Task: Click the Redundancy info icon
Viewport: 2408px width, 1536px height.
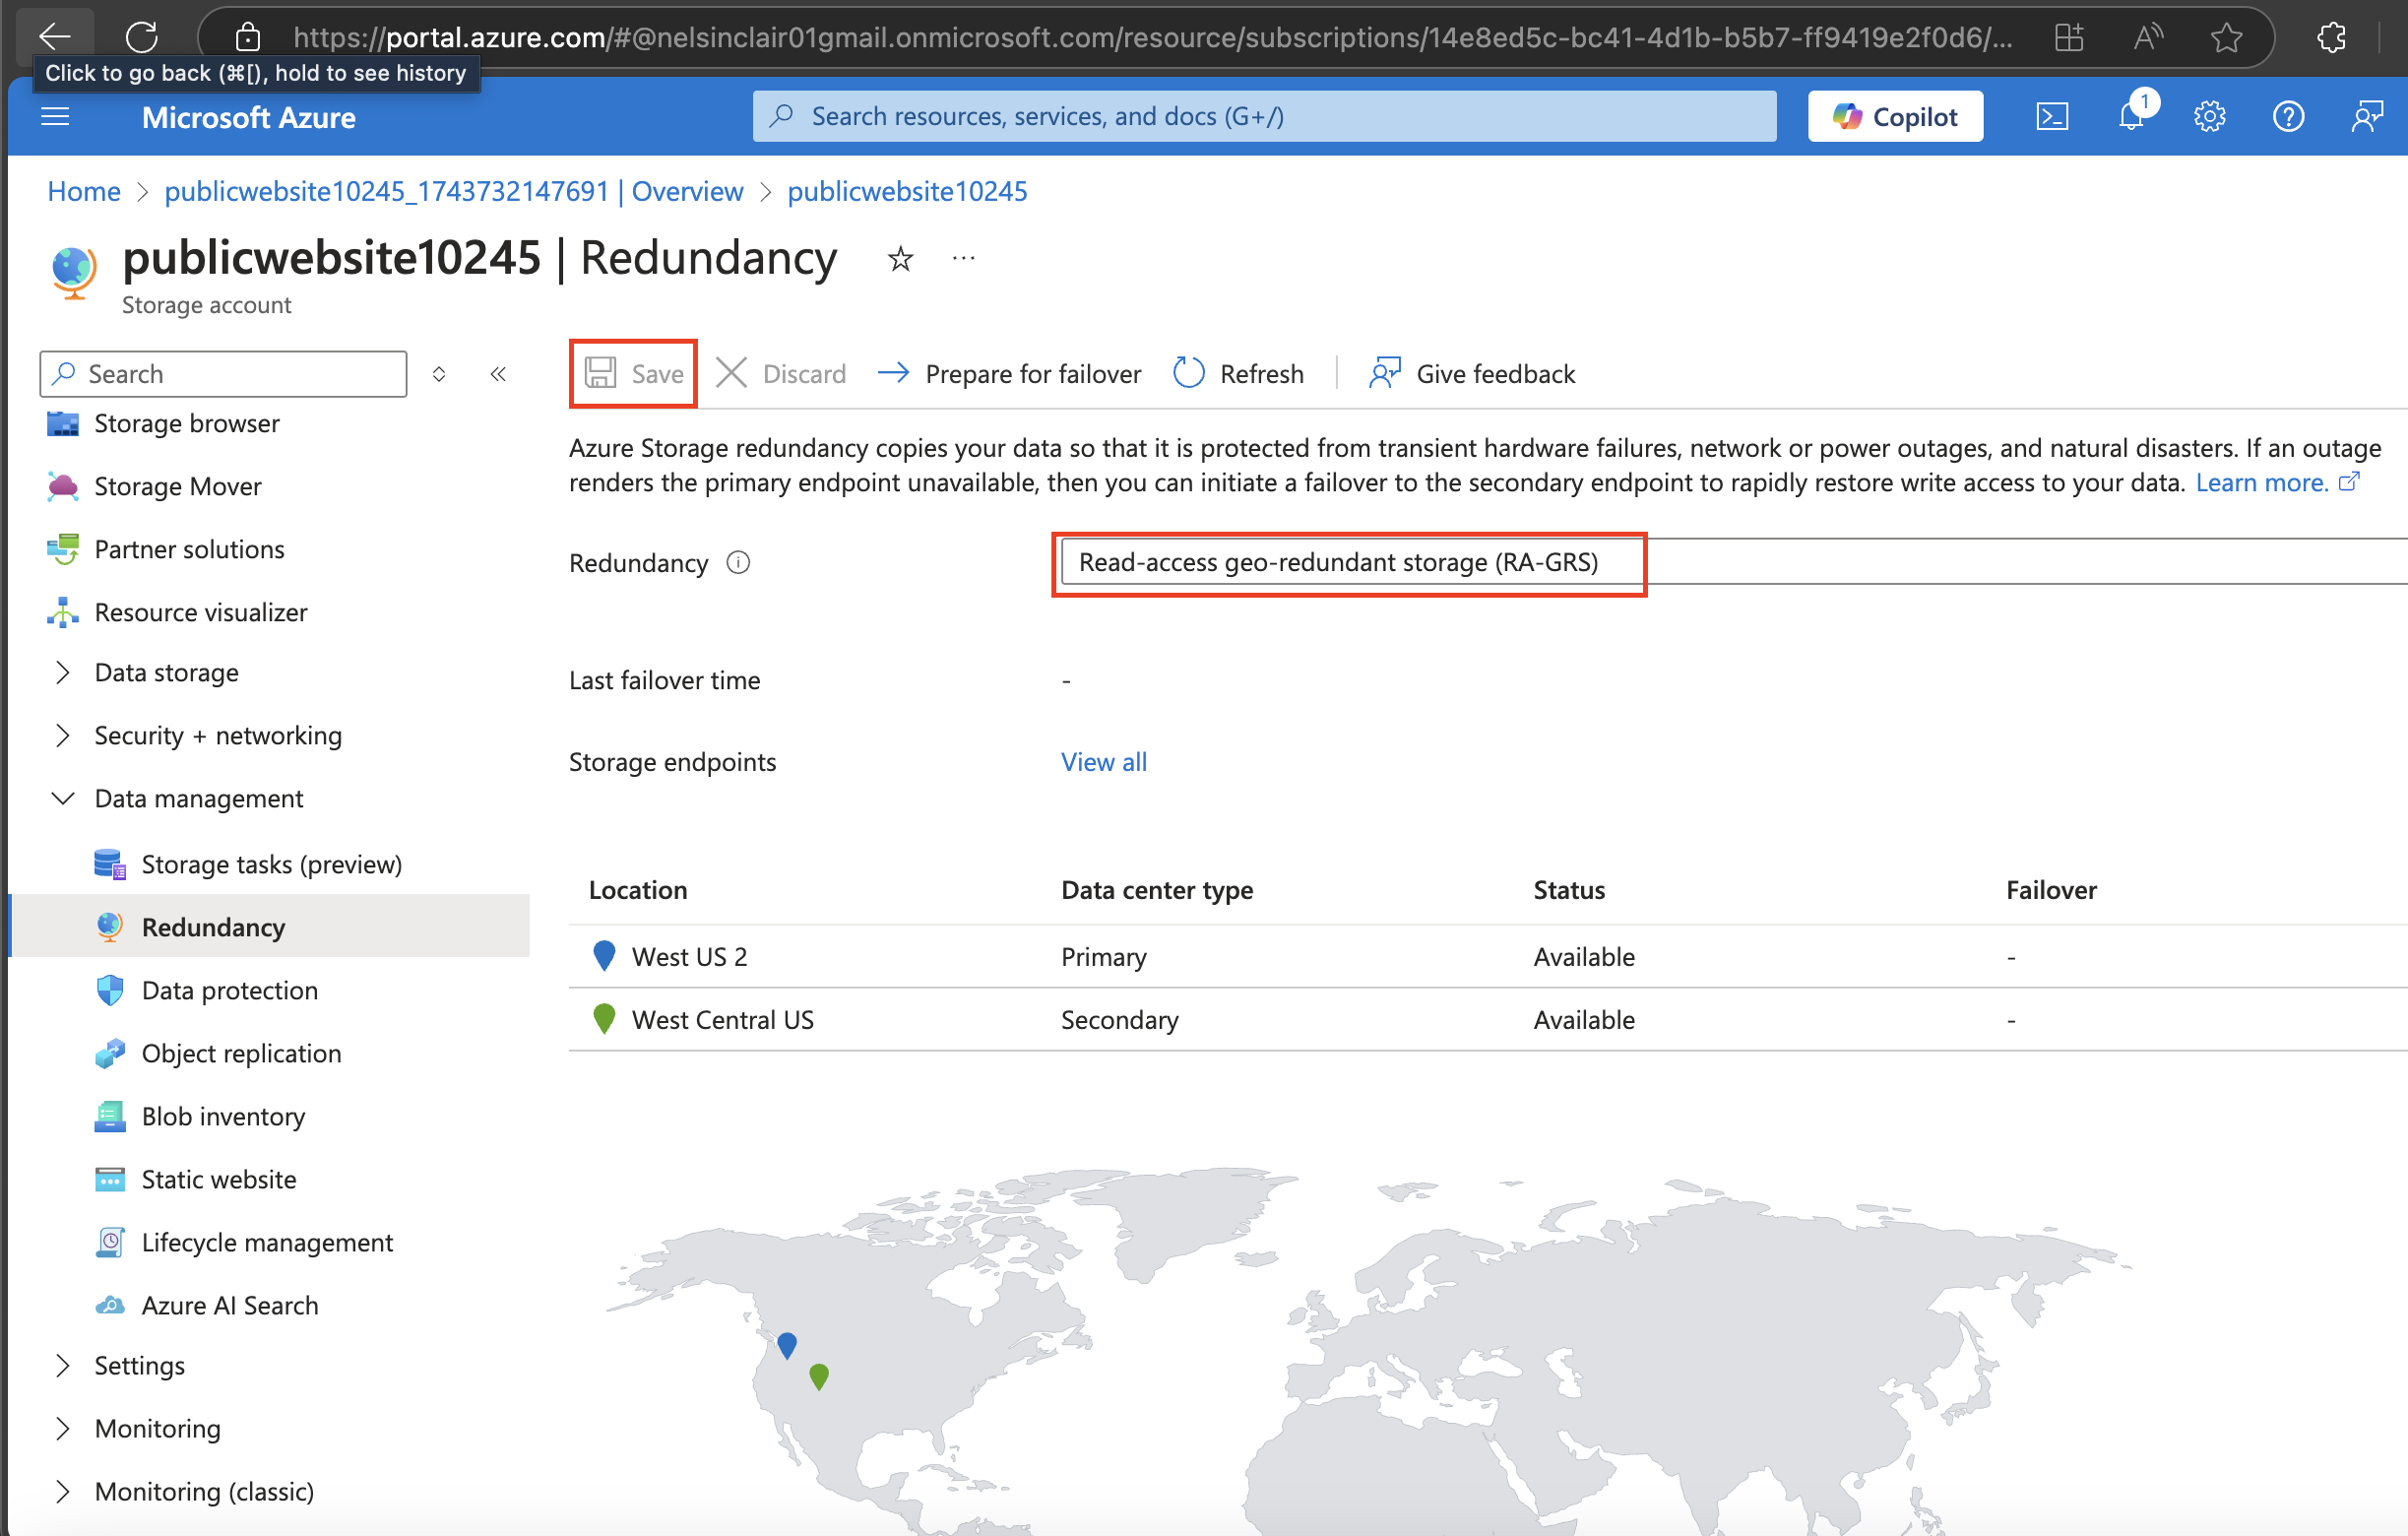Action: 738,563
